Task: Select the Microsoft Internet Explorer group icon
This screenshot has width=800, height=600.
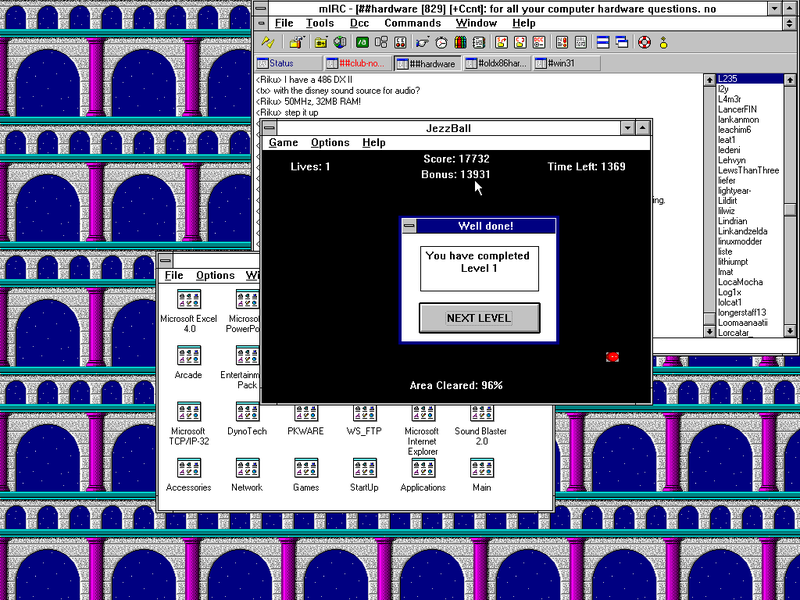Action: (x=423, y=413)
